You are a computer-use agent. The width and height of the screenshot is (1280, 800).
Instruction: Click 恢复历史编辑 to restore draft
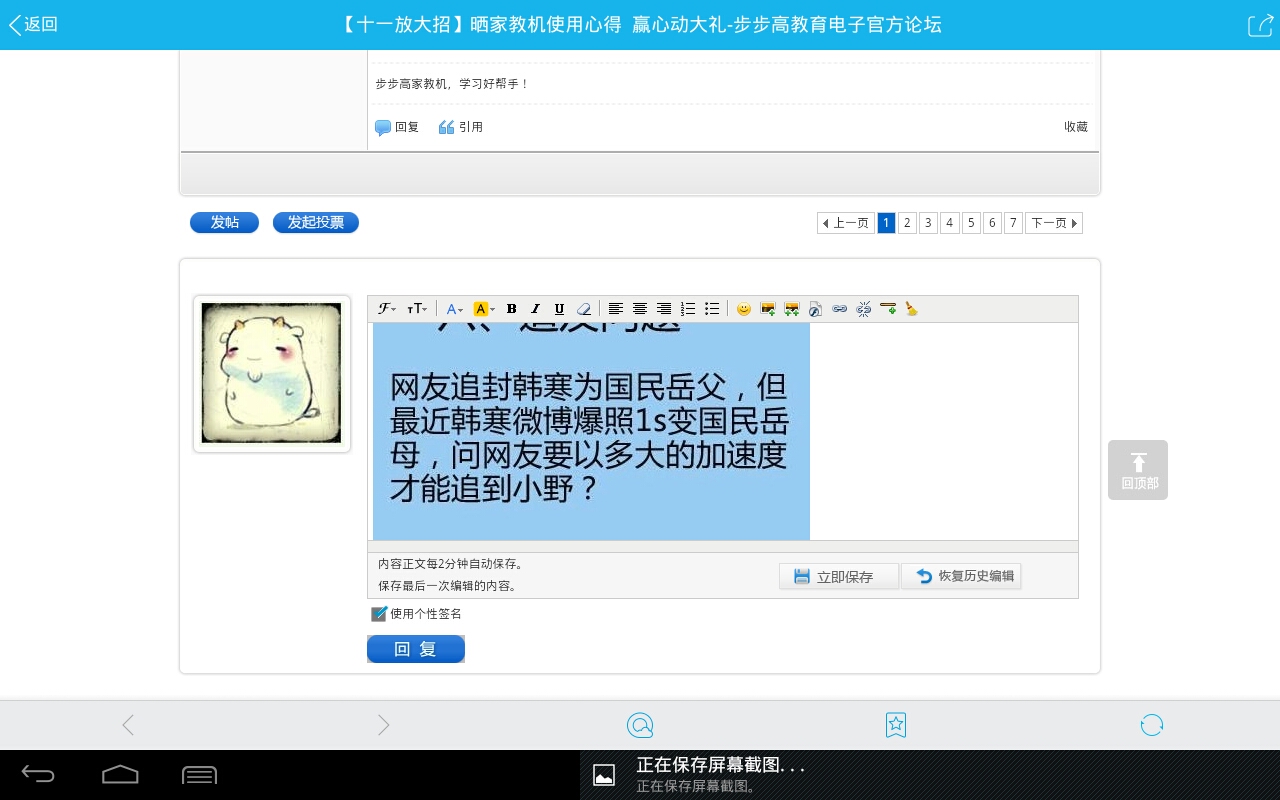coord(962,576)
